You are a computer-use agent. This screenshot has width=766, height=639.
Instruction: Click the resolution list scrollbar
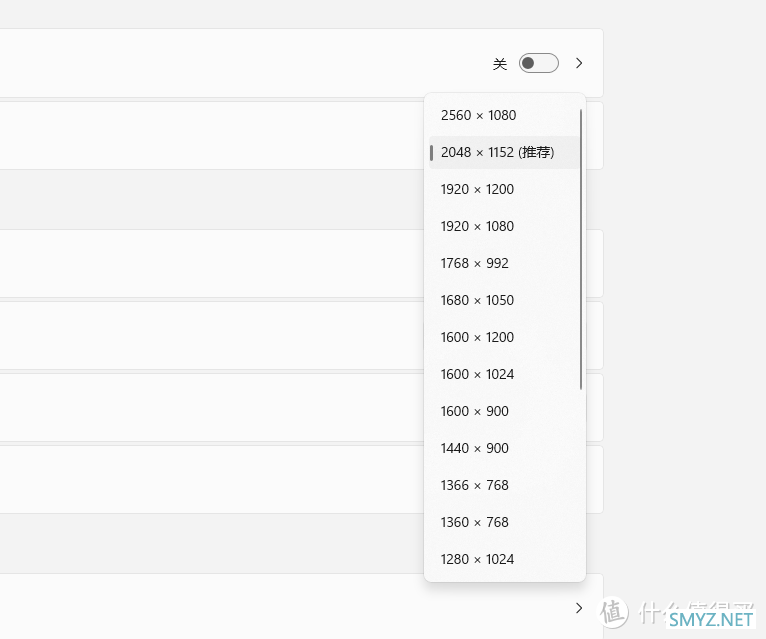tap(581, 250)
